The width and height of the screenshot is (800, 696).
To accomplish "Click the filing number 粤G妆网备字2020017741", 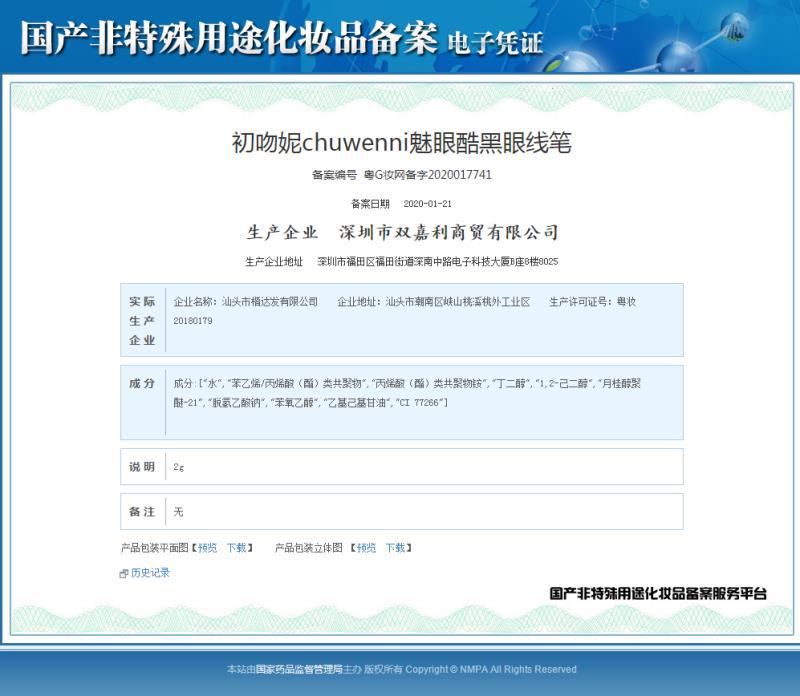I will click(428, 175).
